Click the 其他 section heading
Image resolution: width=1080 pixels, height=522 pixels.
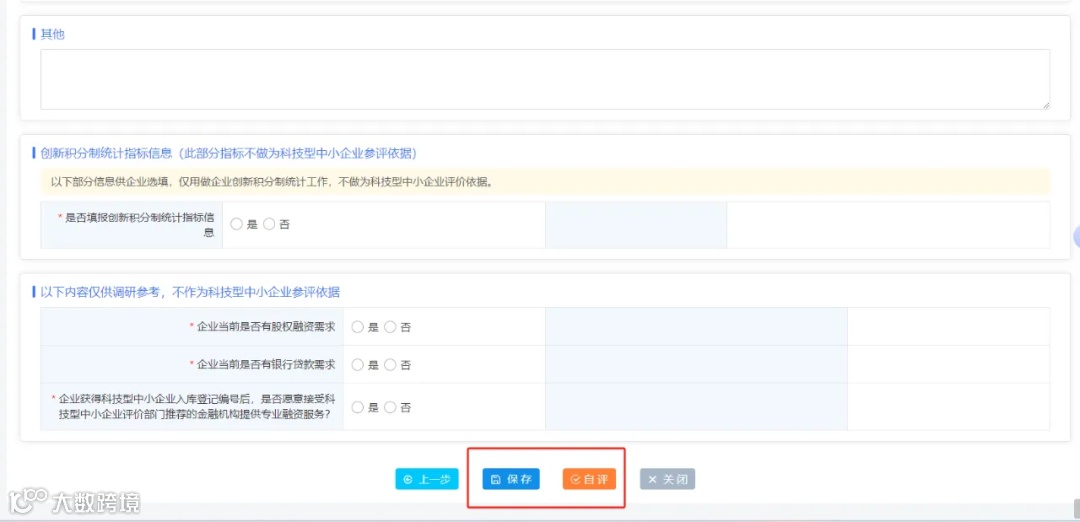(53, 34)
